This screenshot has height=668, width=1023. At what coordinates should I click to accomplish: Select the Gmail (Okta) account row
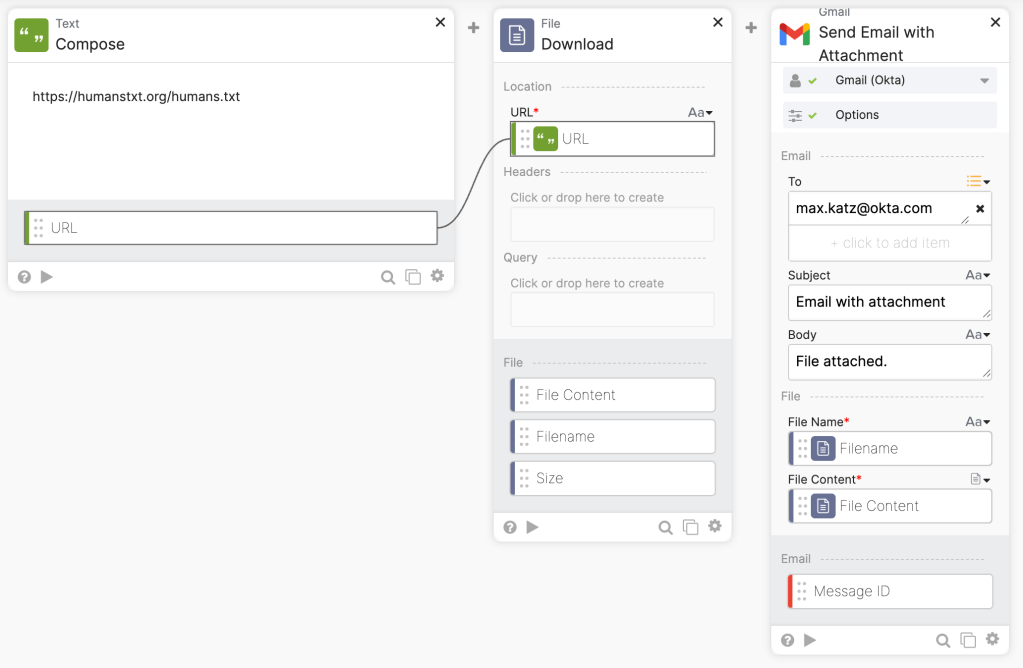coord(888,80)
